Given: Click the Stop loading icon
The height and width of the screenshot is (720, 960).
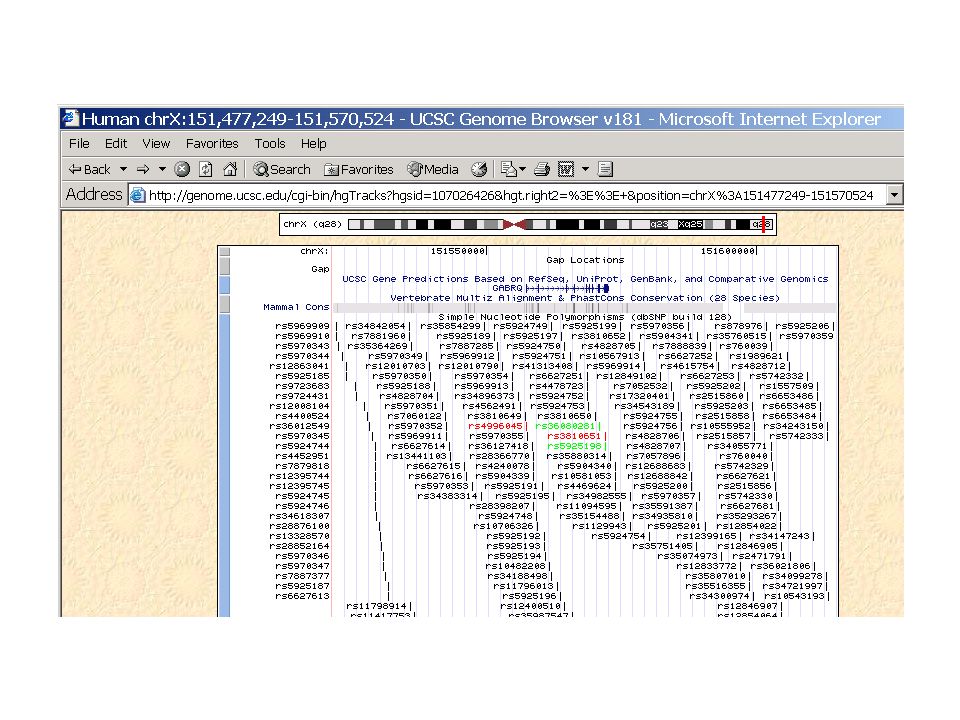Looking at the screenshot, I should coord(182,169).
